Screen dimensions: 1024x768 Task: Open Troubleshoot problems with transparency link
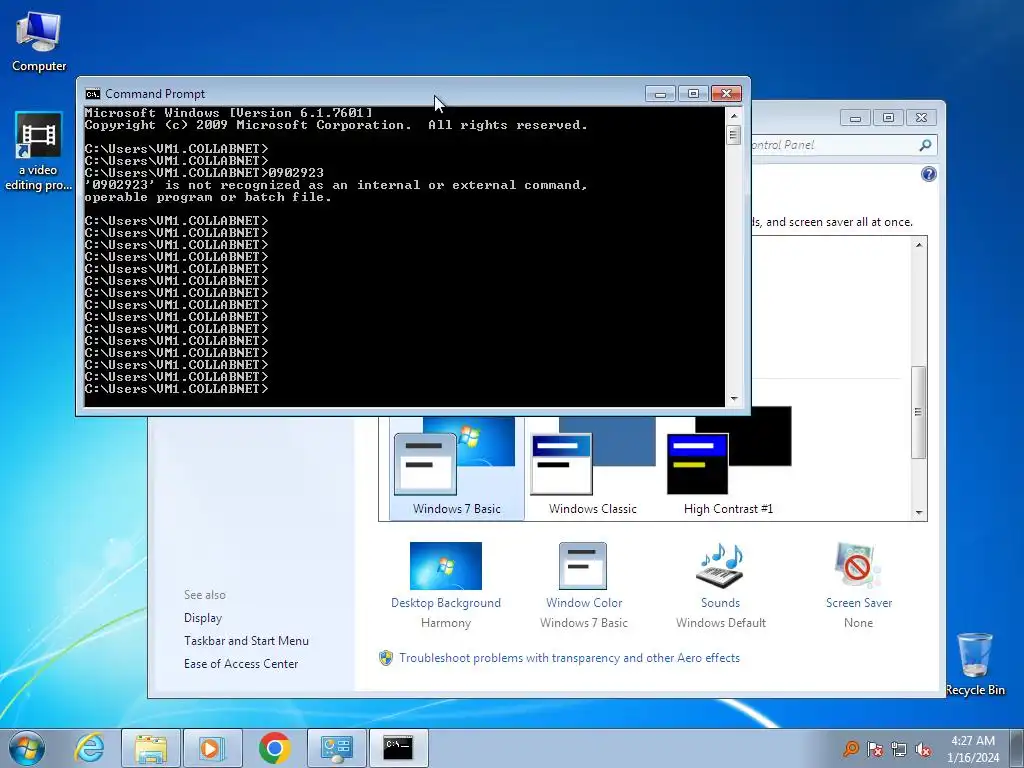[x=569, y=658]
